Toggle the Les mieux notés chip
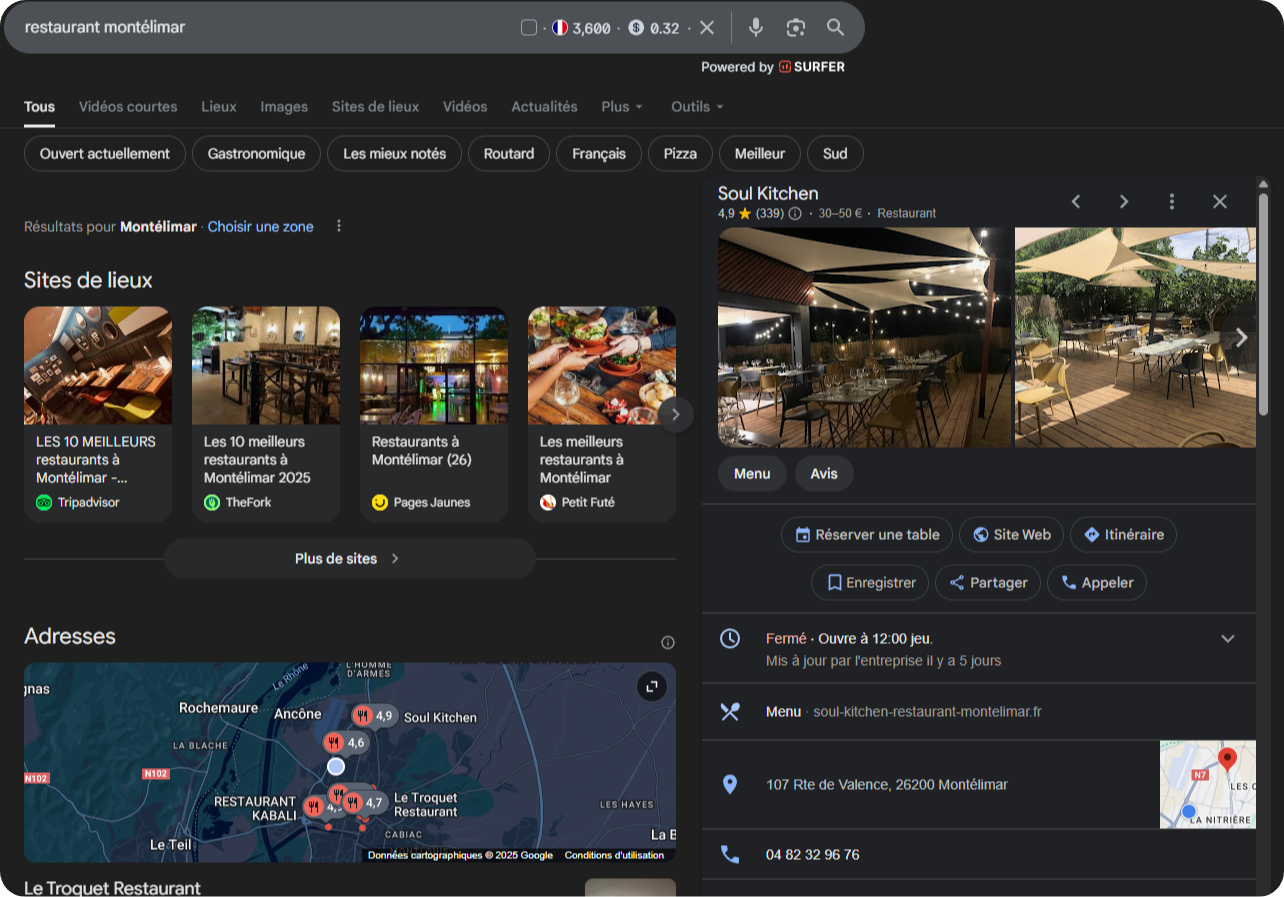 pyautogui.click(x=394, y=154)
